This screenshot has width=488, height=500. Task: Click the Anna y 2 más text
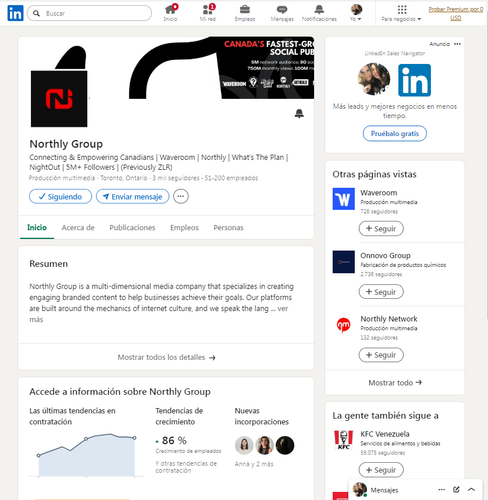[x=254, y=464]
